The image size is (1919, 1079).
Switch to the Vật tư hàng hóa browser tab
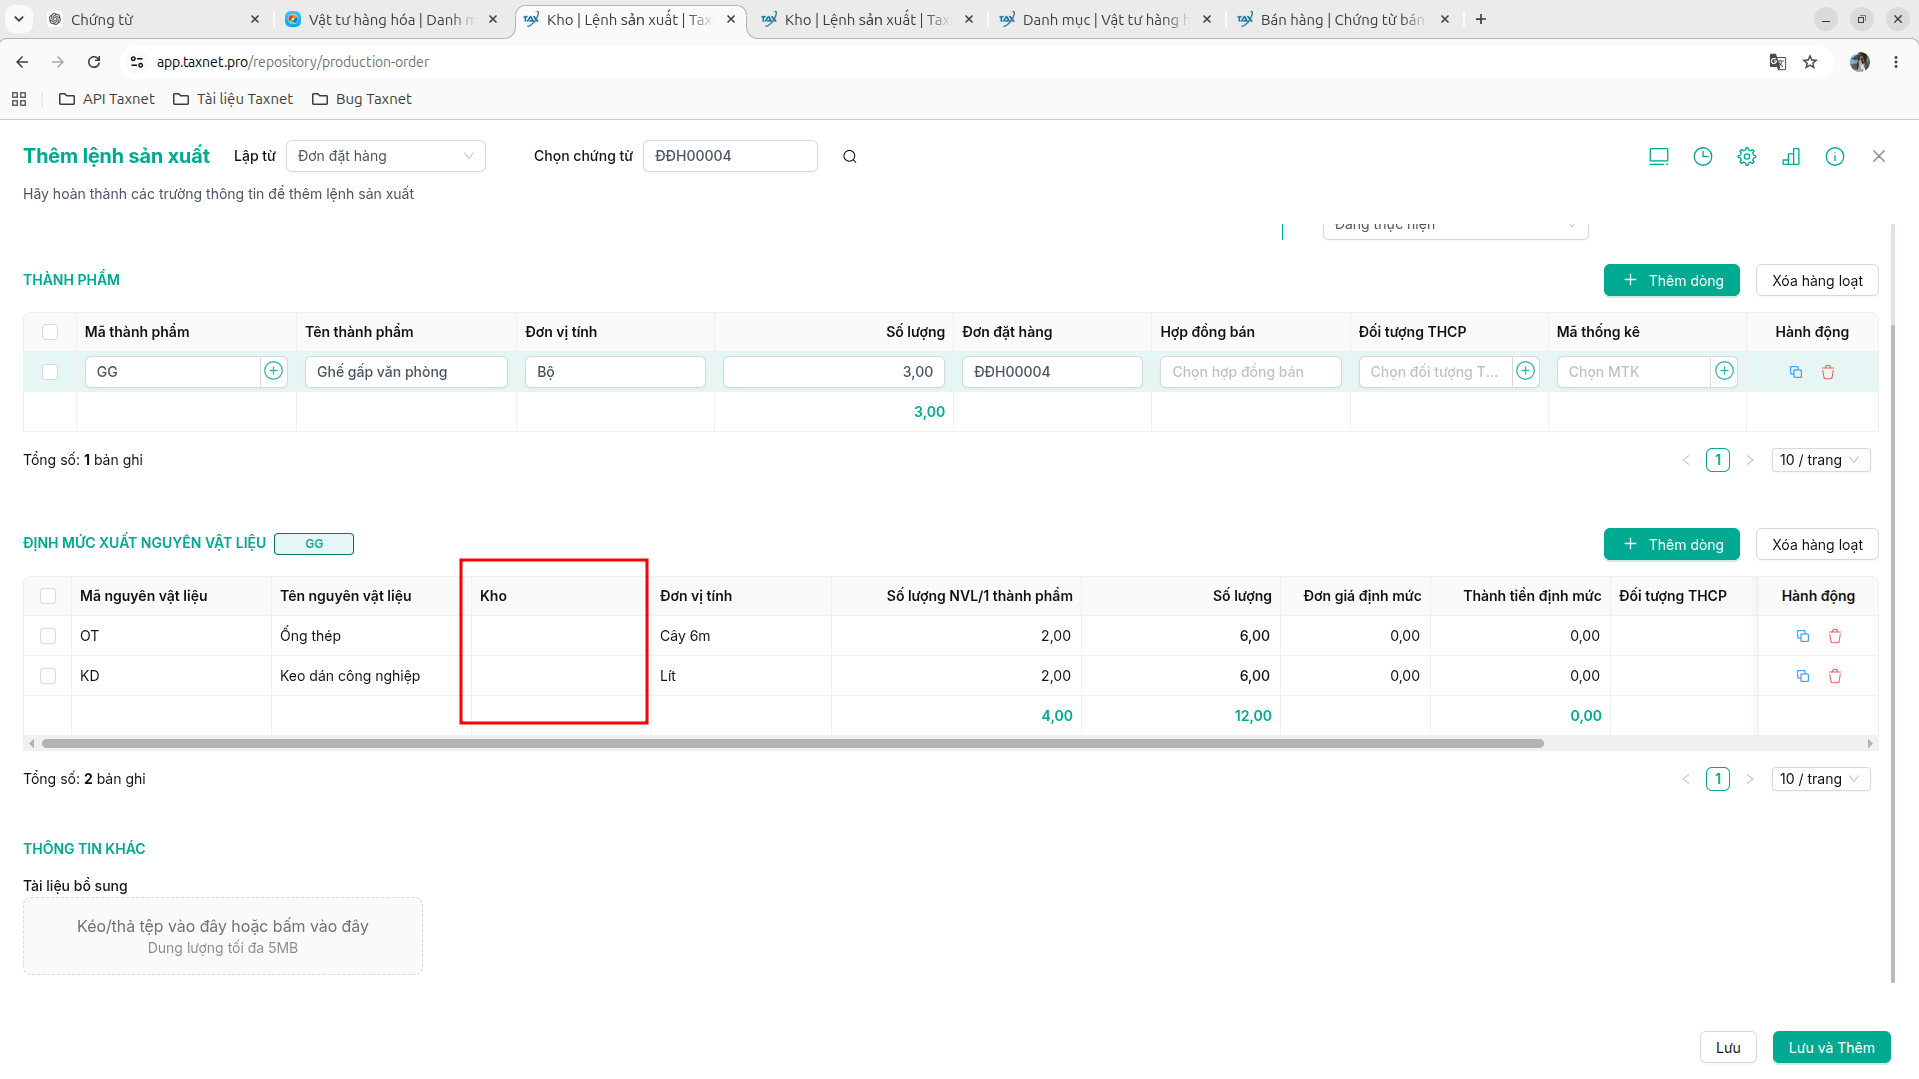tap(391, 19)
